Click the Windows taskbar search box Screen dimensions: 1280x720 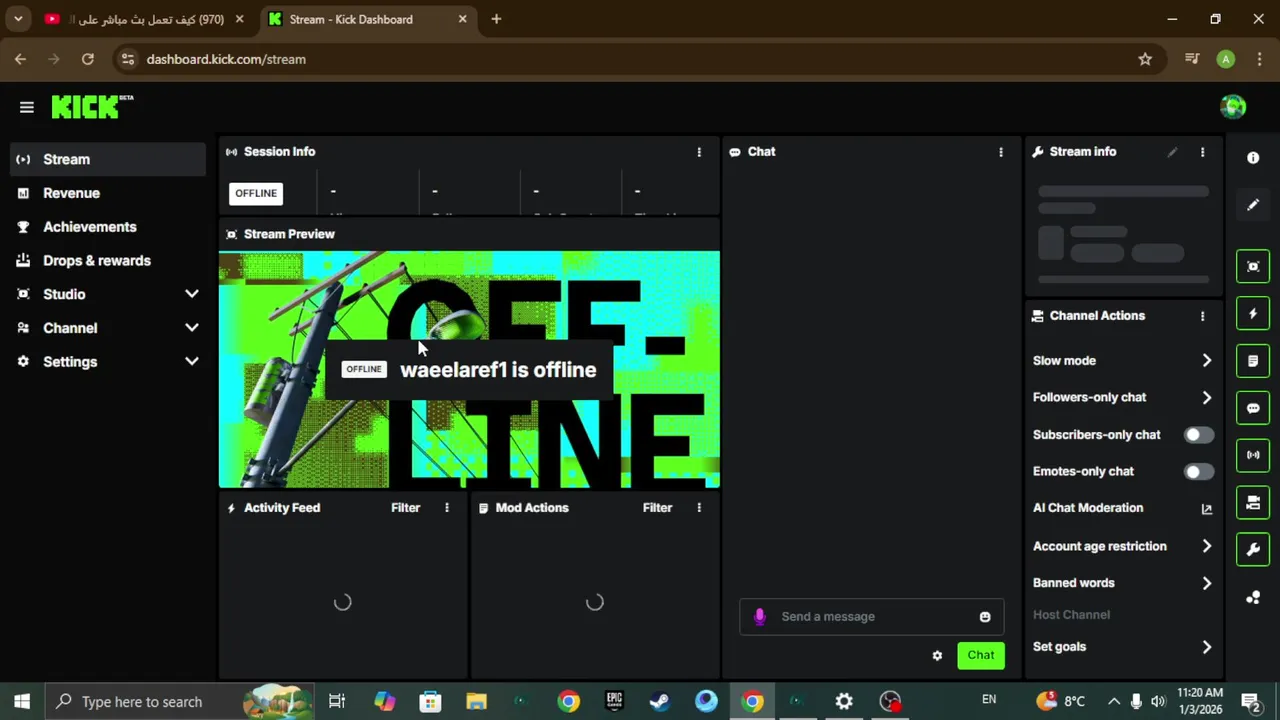[180, 702]
